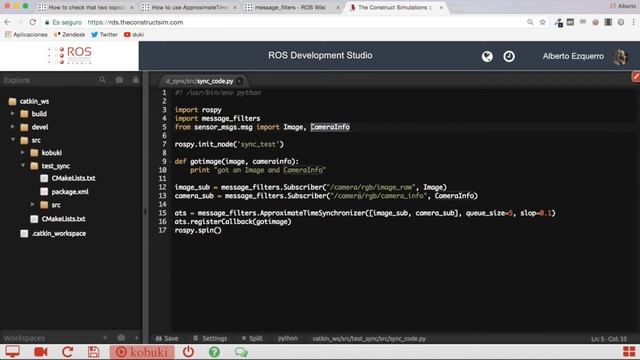Click the browser address bar URL
This screenshot has width=640, height=360.
pos(135,22)
